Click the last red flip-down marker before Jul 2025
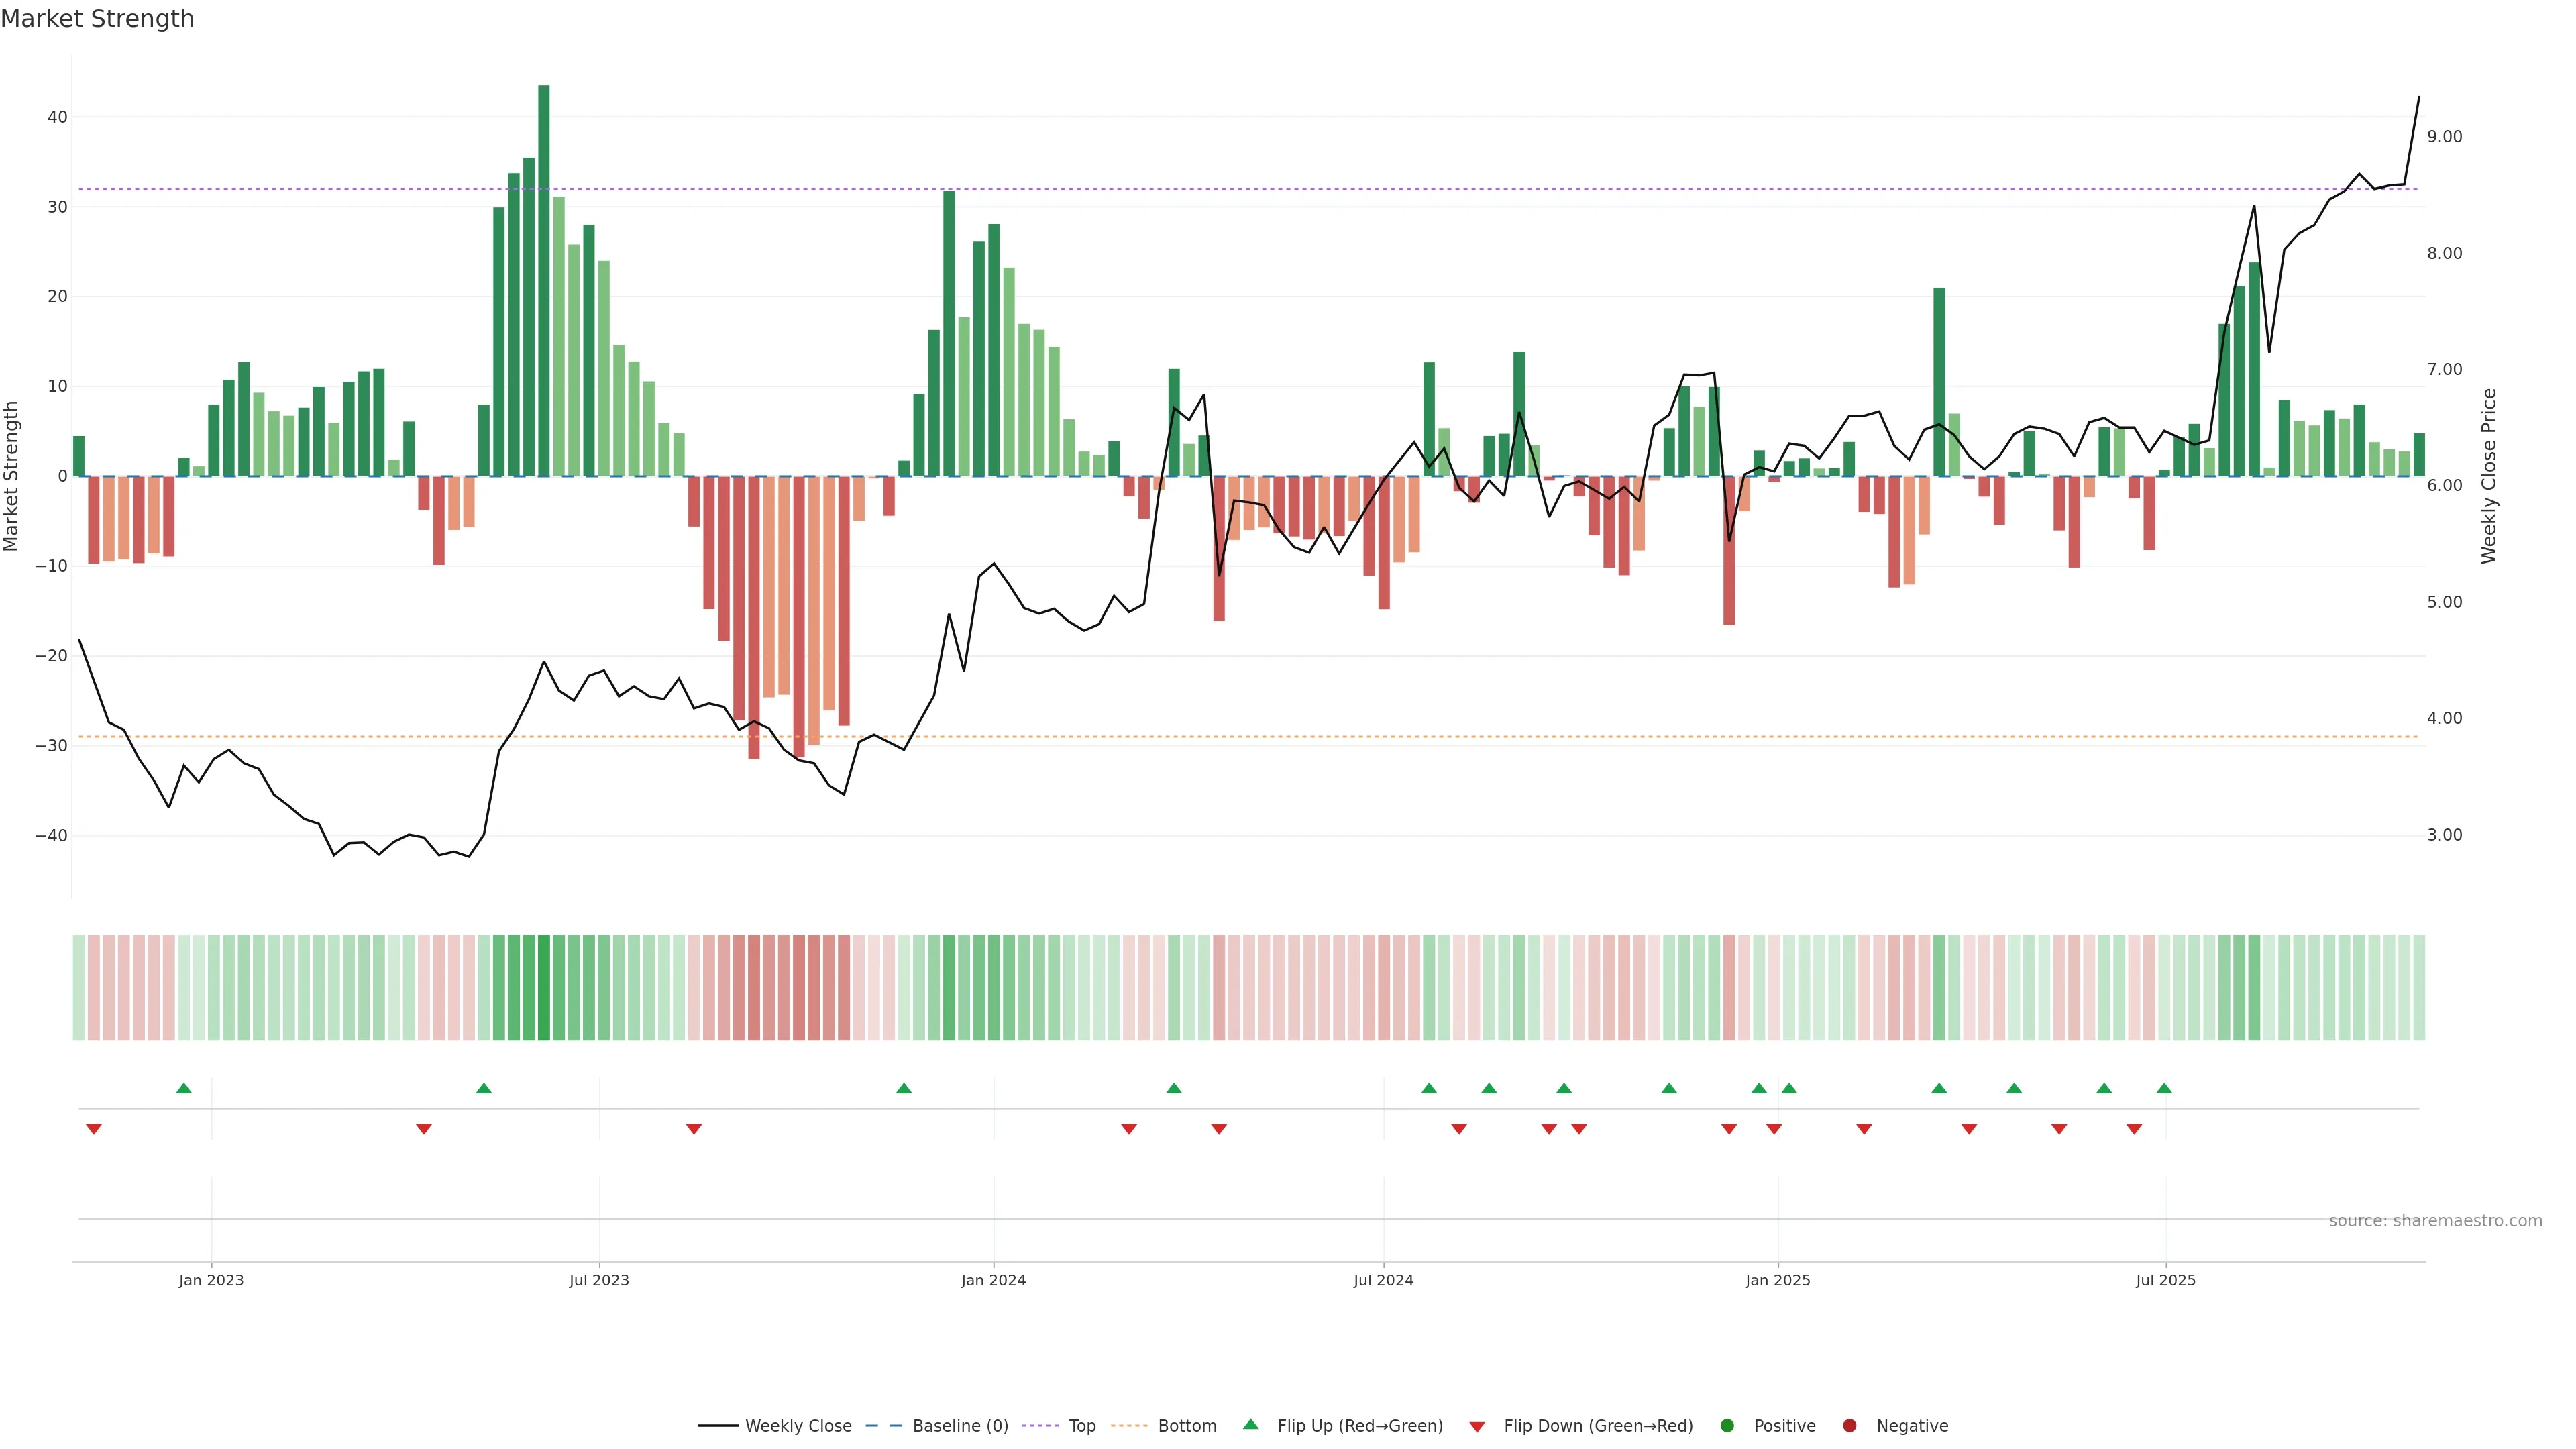This screenshot has height=1449, width=2576. click(x=2134, y=1129)
